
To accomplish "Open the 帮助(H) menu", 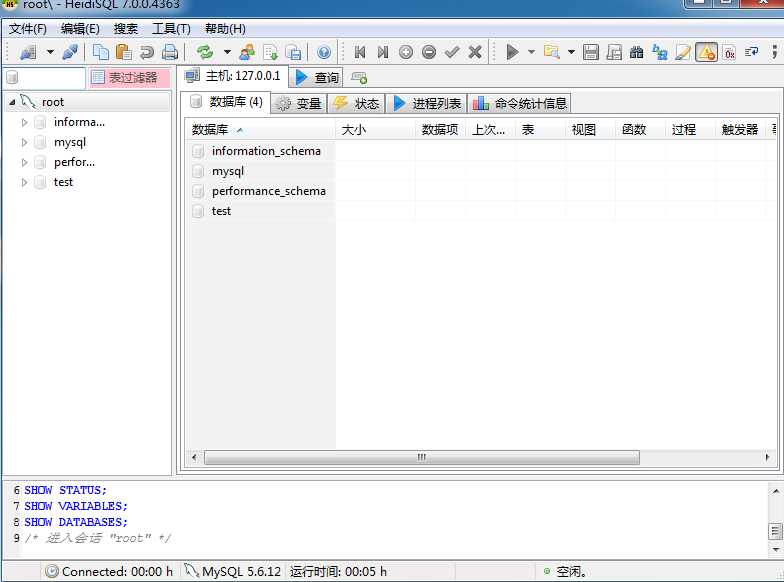I will (225, 29).
